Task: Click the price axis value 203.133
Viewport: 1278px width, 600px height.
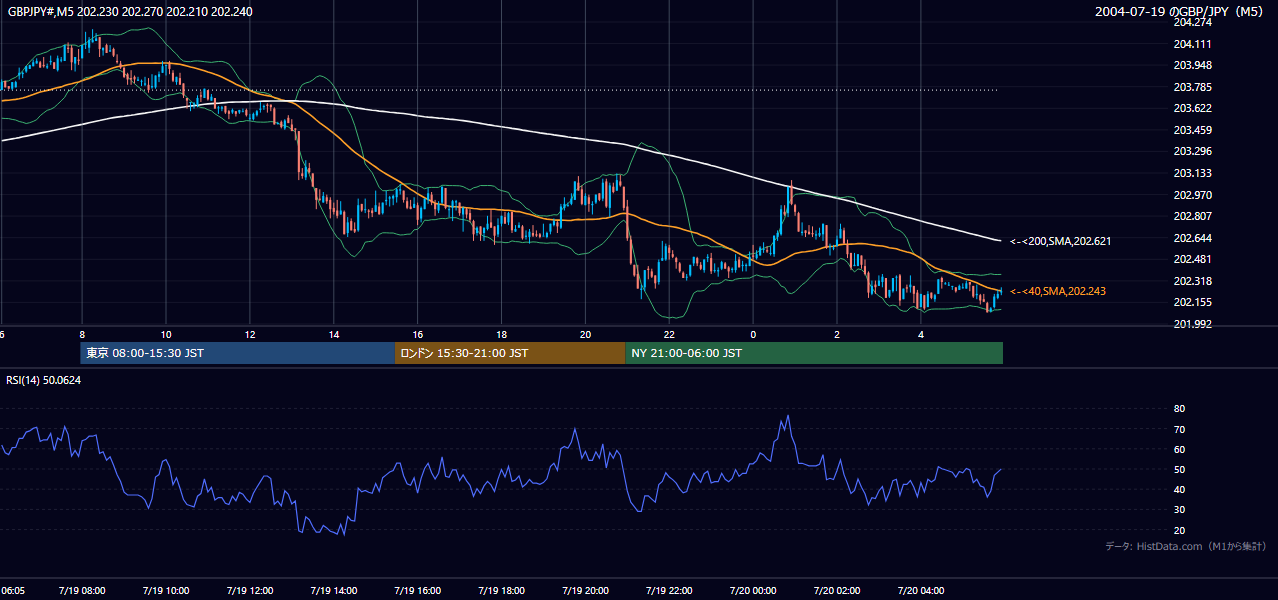Action: coord(1192,173)
